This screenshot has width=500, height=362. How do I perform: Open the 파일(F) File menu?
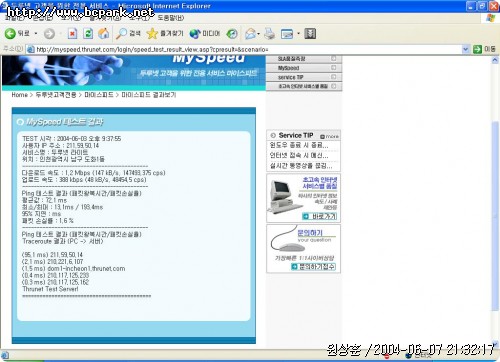14,18
